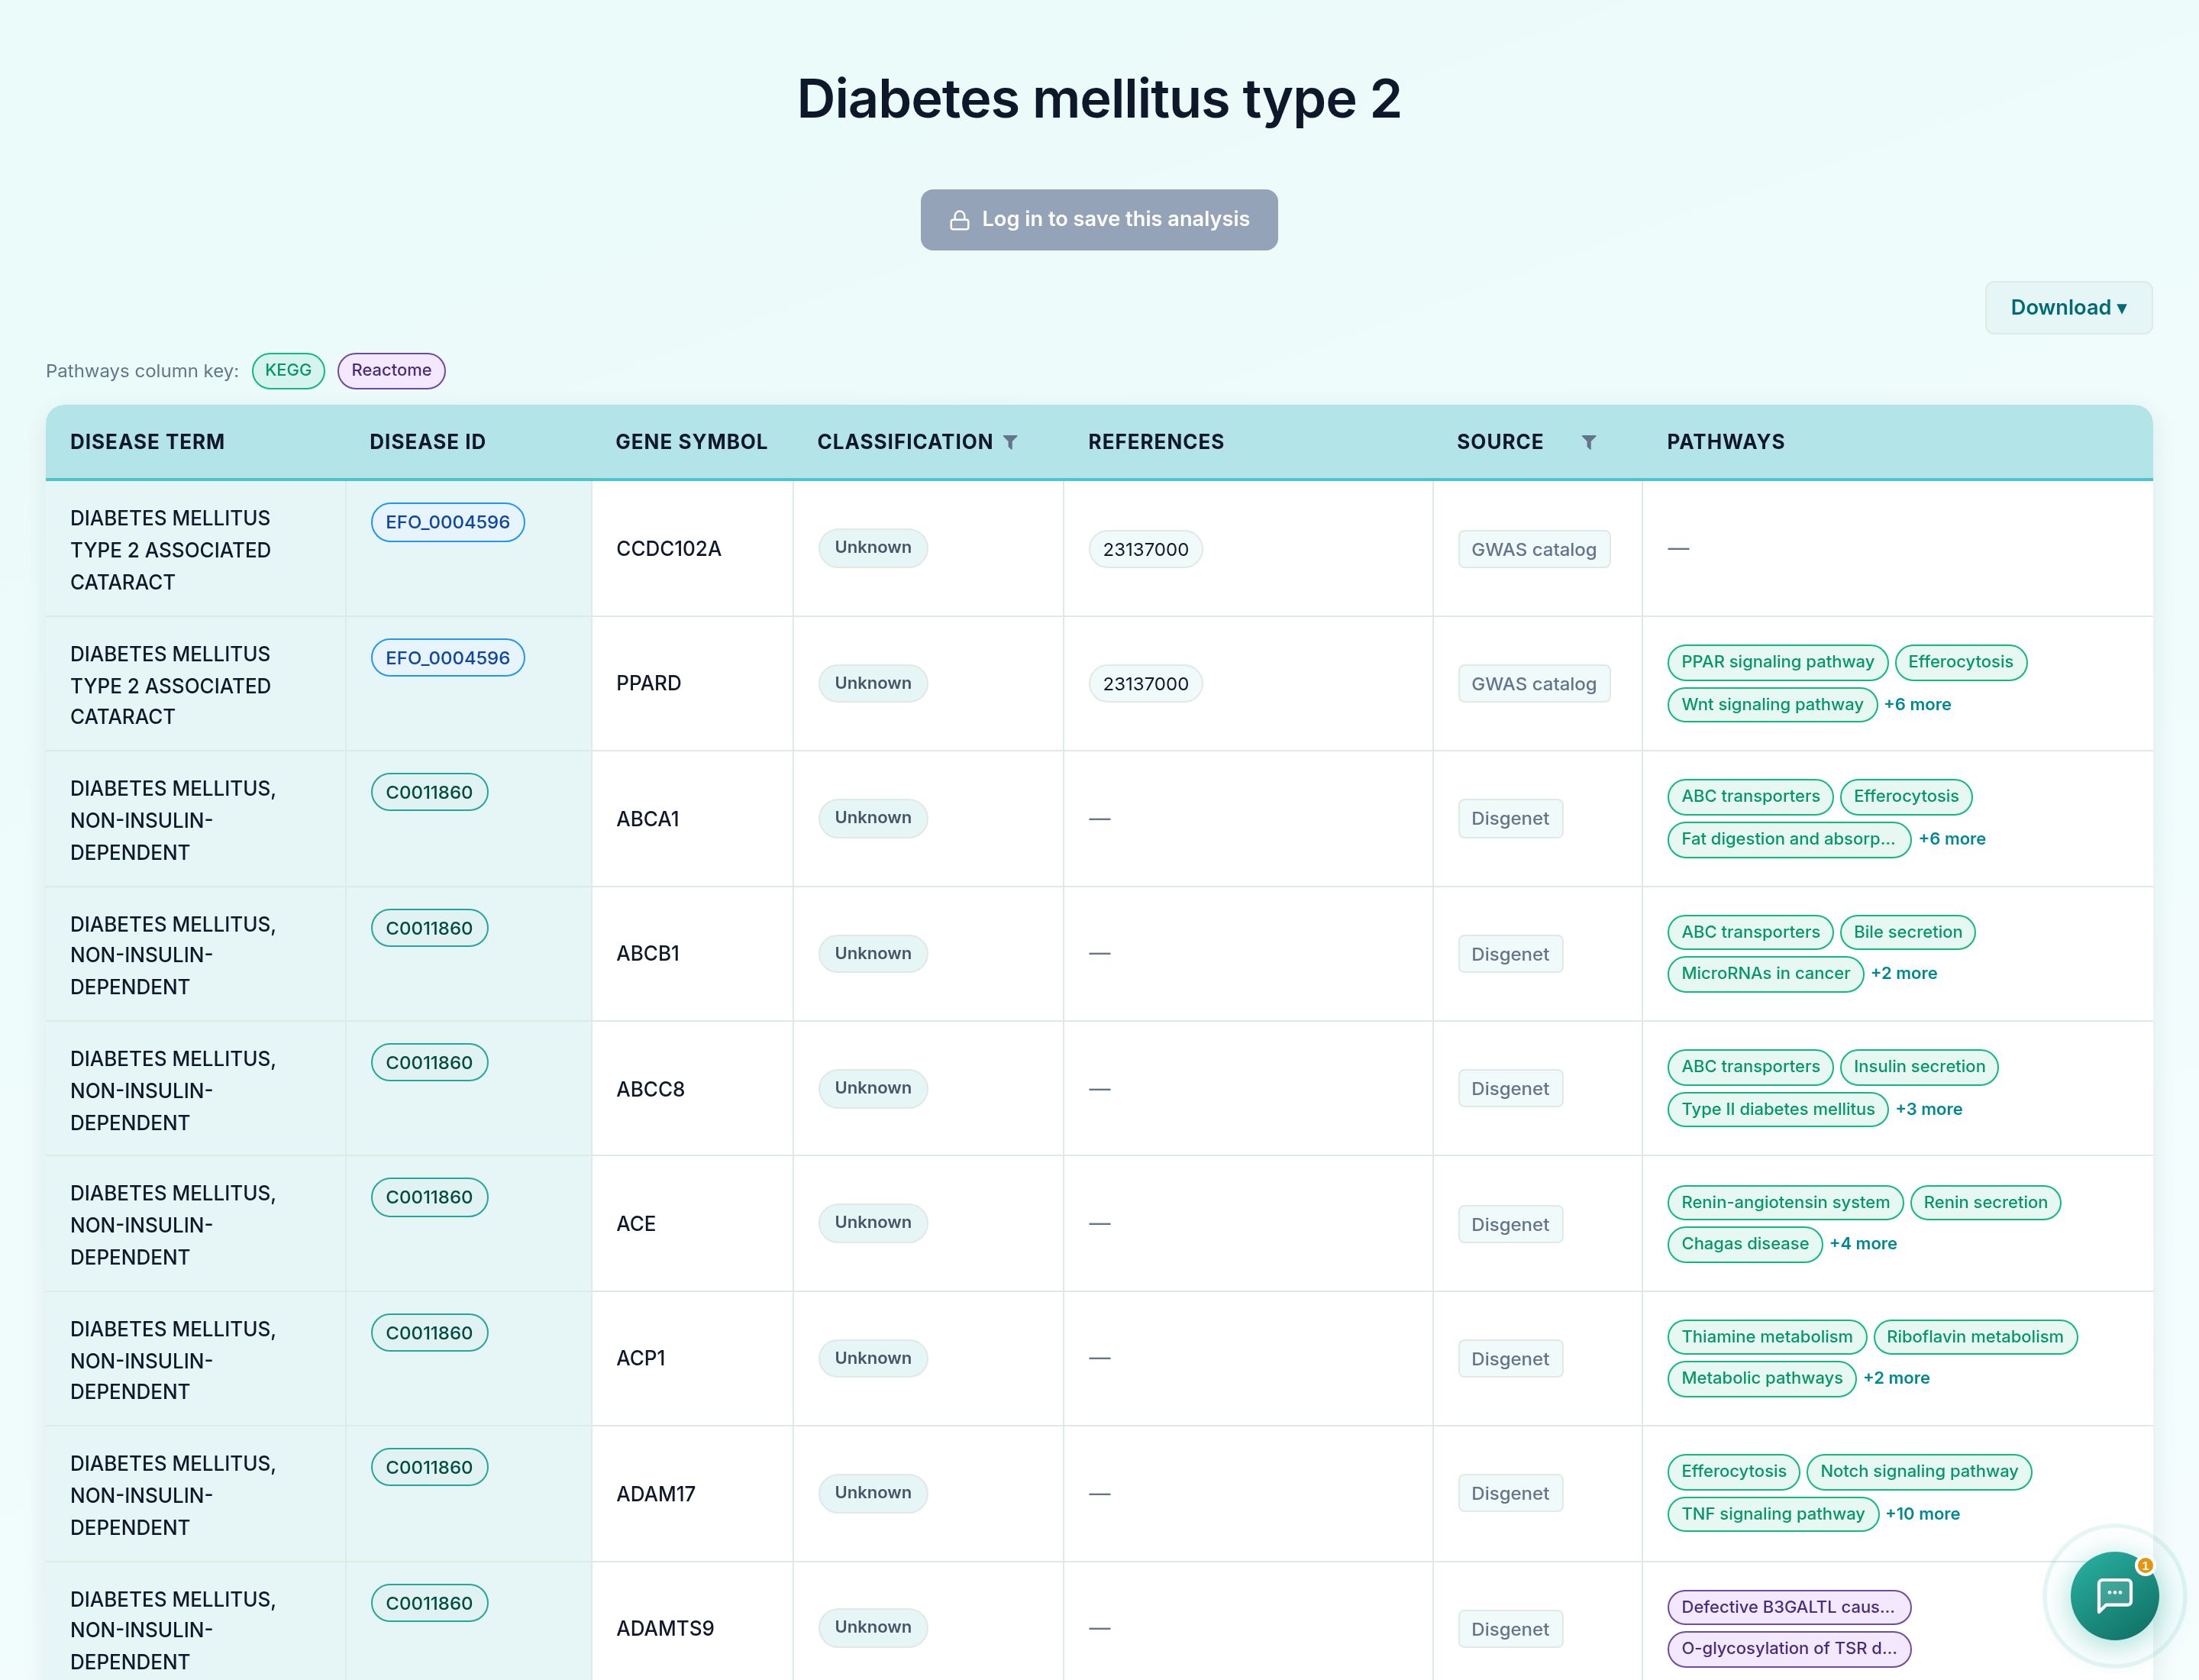Open the chat support widget
2199x1680 pixels.
pos(2114,1595)
